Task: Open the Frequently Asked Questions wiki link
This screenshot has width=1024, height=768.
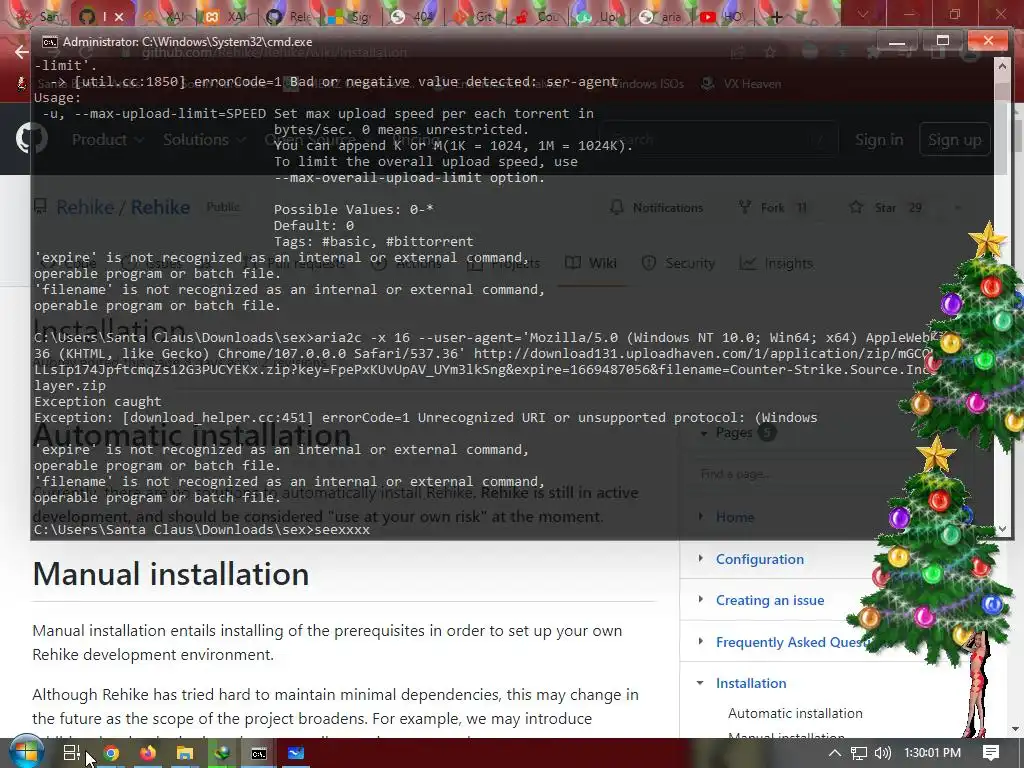Action: [793, 642]
